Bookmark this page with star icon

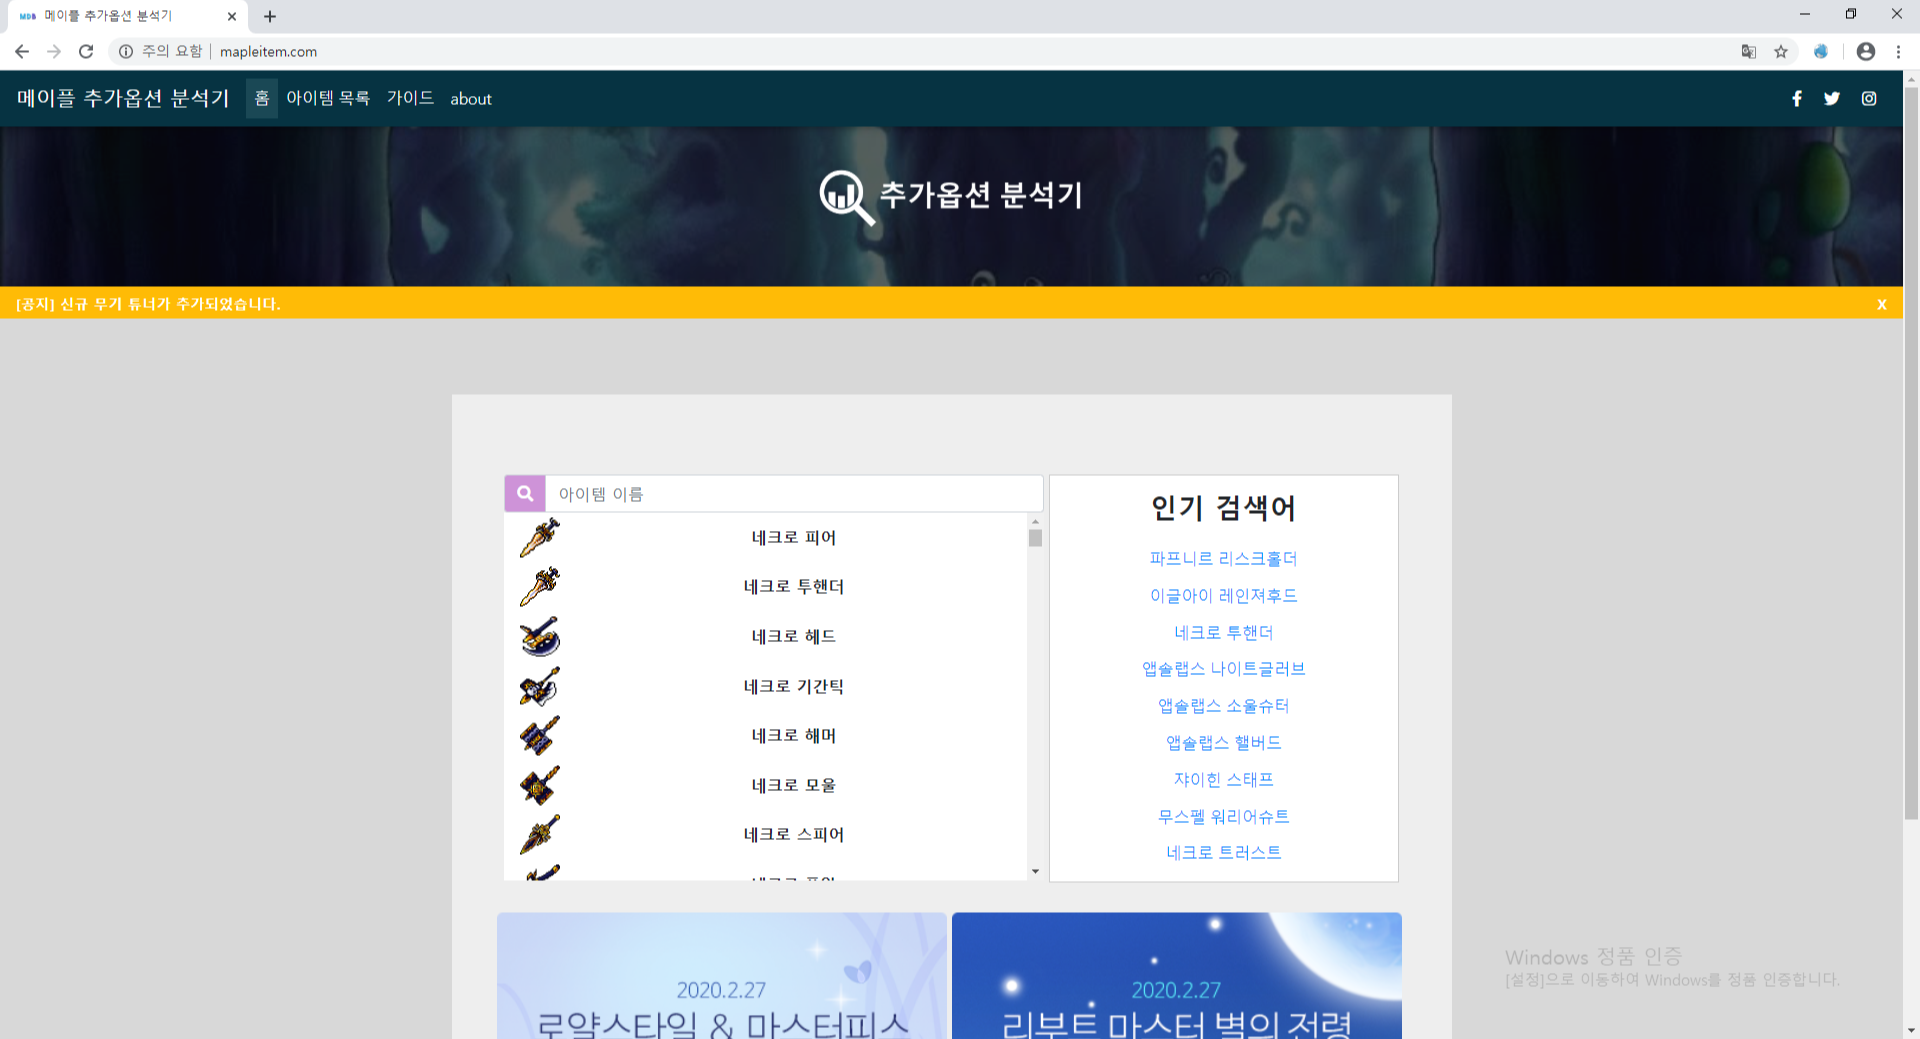1781,51
